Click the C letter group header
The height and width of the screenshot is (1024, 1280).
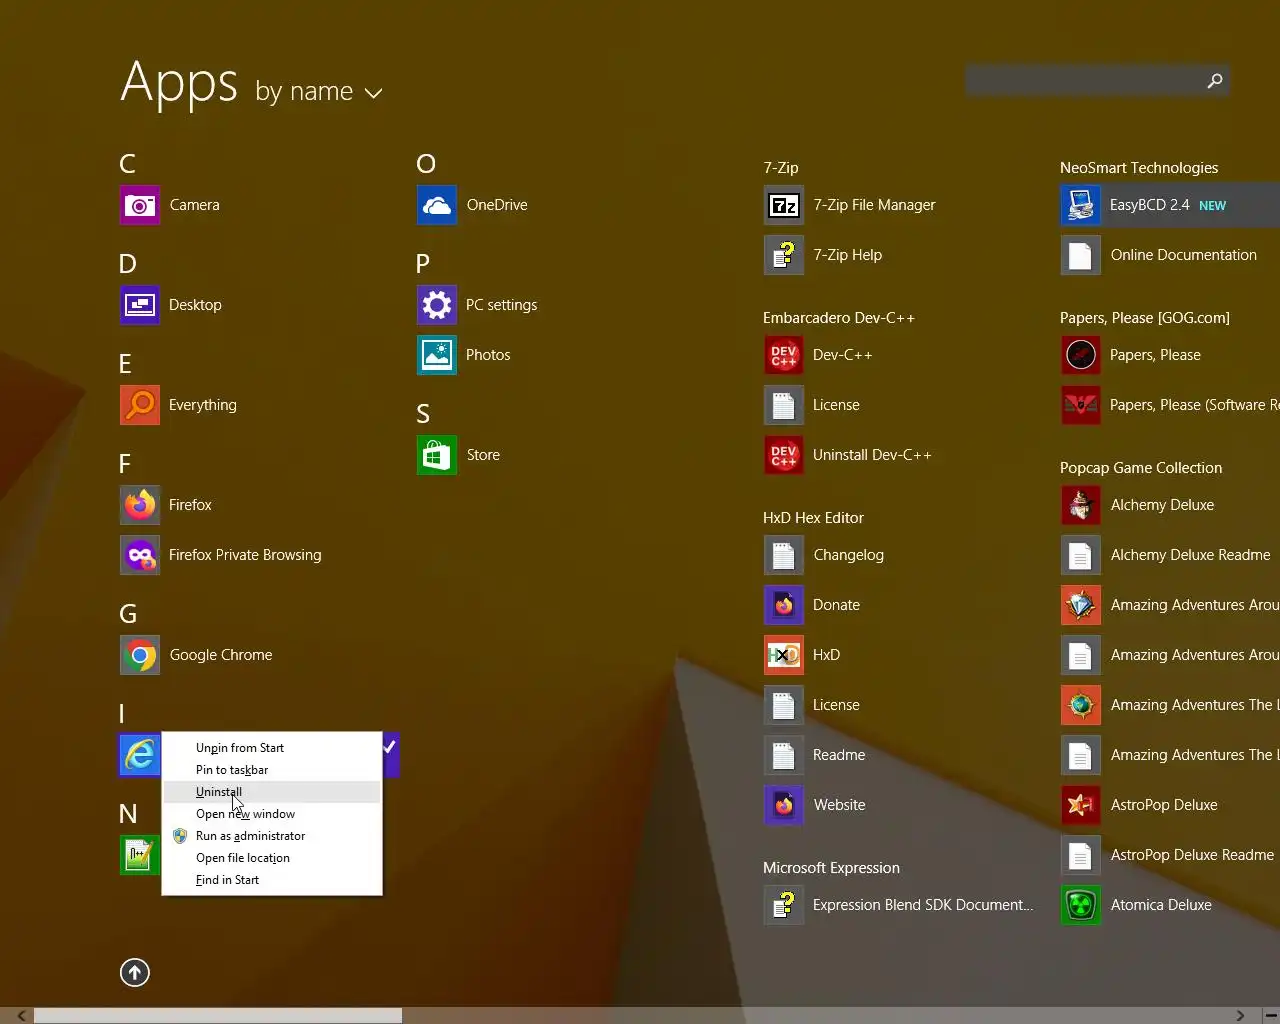pos(127,164)
